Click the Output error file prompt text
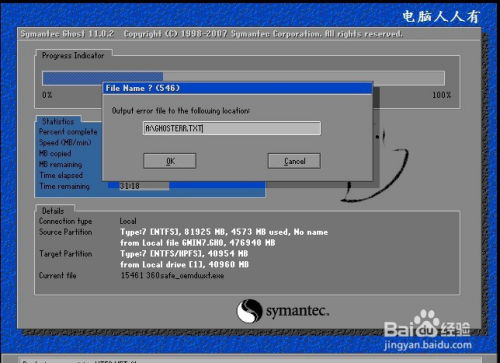 tap(180, 111)
